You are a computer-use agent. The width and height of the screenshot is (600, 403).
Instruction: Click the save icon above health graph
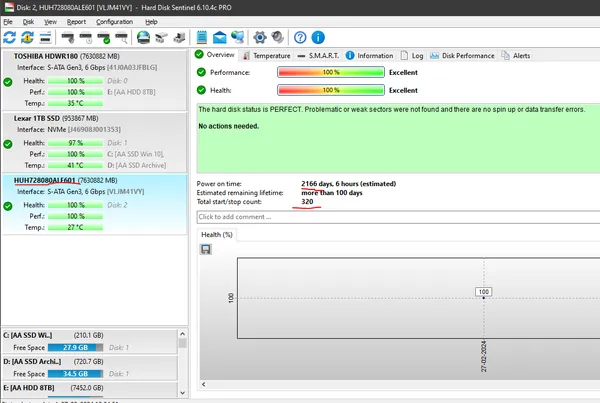pyautogui.click(x=205, y=248)
